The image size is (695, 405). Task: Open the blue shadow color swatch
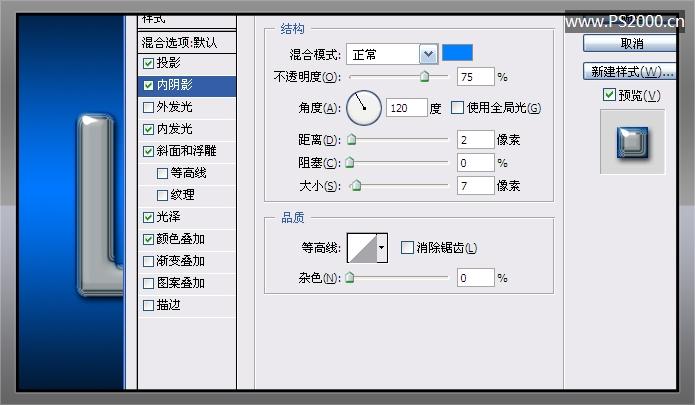coord(457,53)
